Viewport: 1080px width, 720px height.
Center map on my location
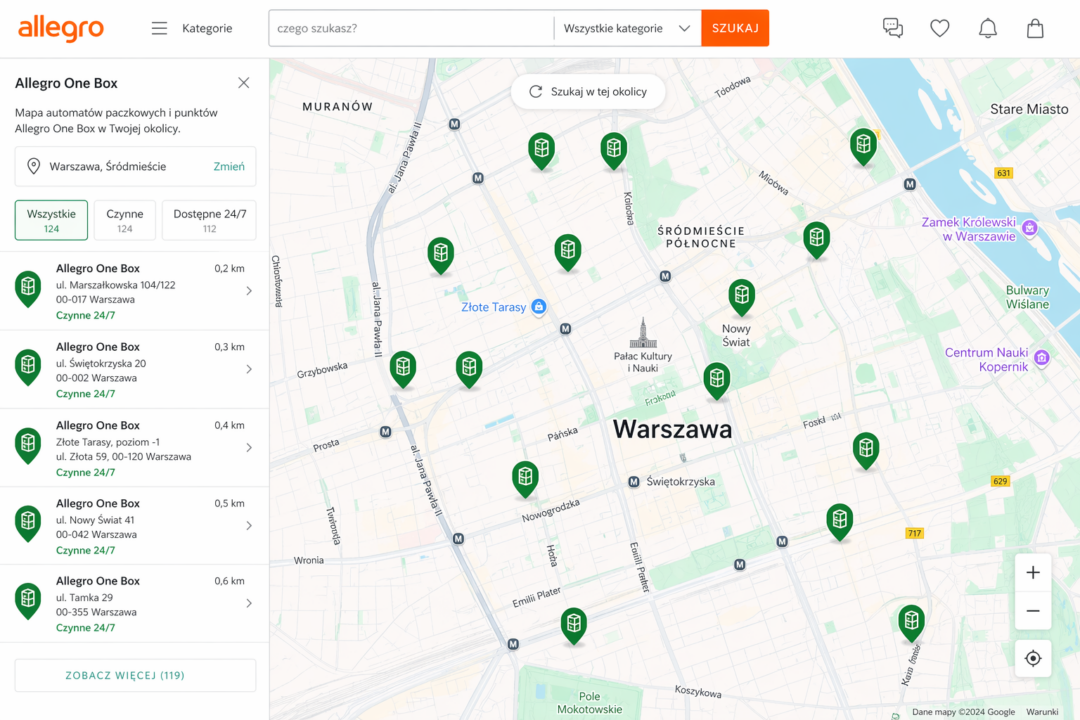[1032, 659]
